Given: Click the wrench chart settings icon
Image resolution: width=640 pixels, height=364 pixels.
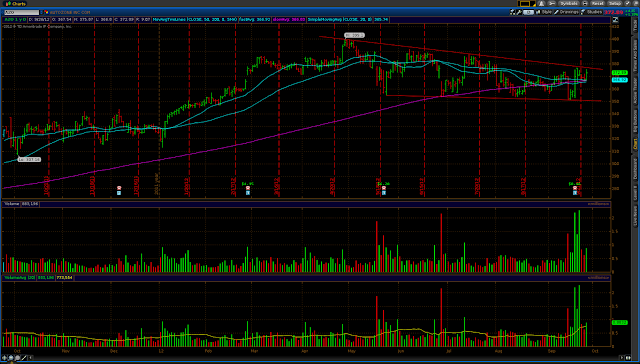Looking at the screenshot, I should click(519, 12).
